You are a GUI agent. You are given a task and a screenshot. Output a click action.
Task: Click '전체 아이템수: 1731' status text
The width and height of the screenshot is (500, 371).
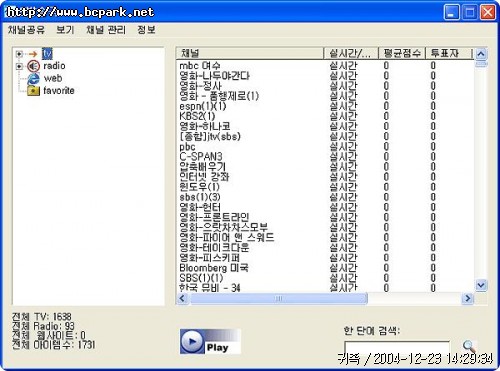pyautogui.click(x=54, y=345)
